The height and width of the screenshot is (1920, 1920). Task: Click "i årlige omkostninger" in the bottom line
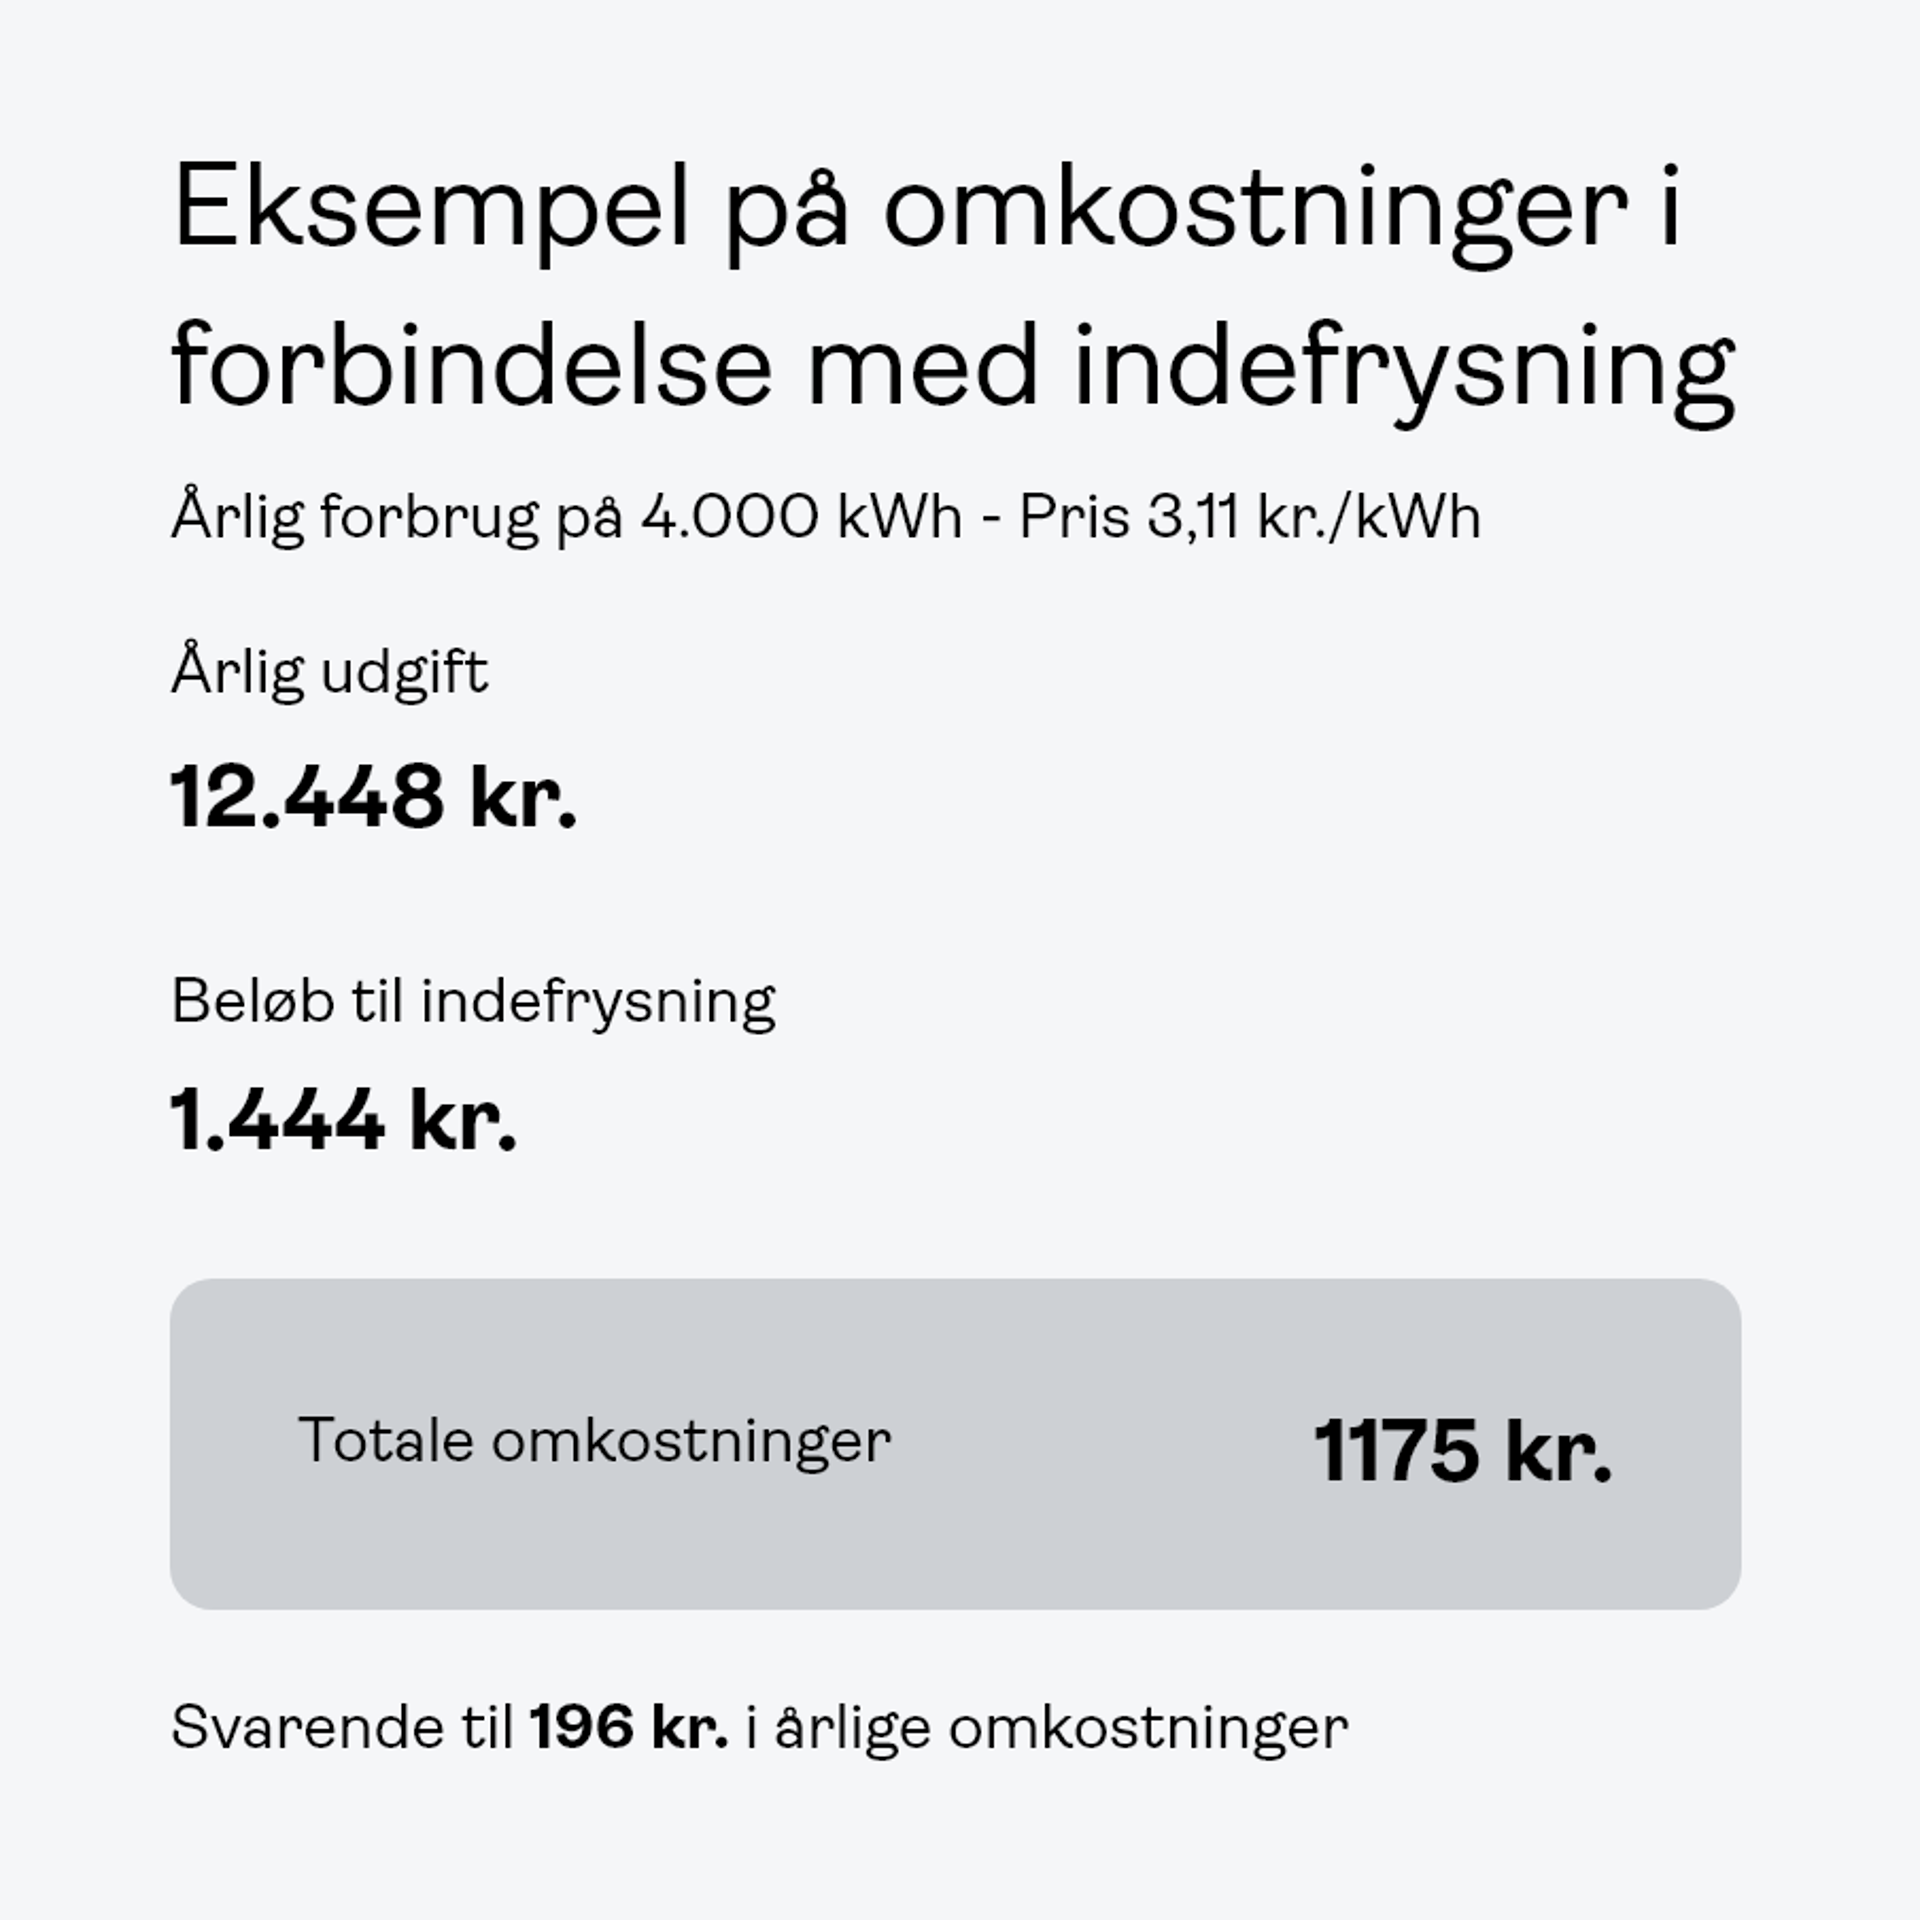coord(1047,1730)
